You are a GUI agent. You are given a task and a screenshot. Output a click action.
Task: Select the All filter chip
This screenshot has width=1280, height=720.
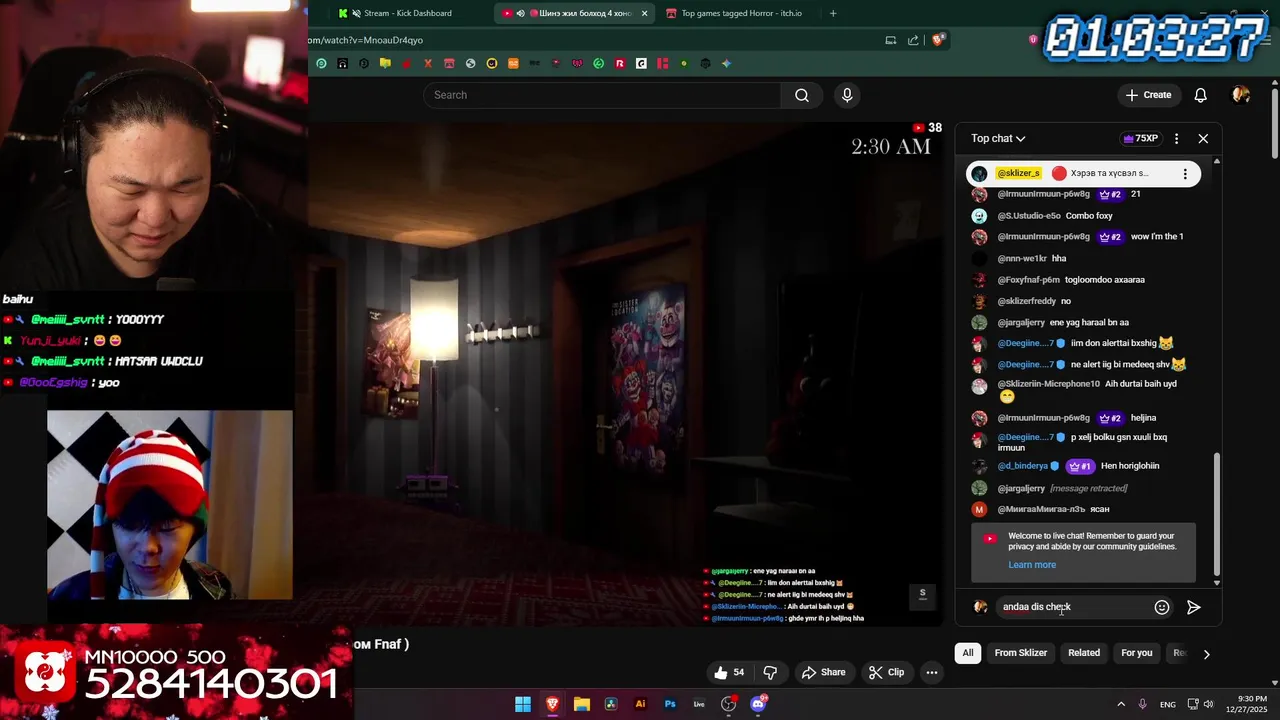pos(968,653)
